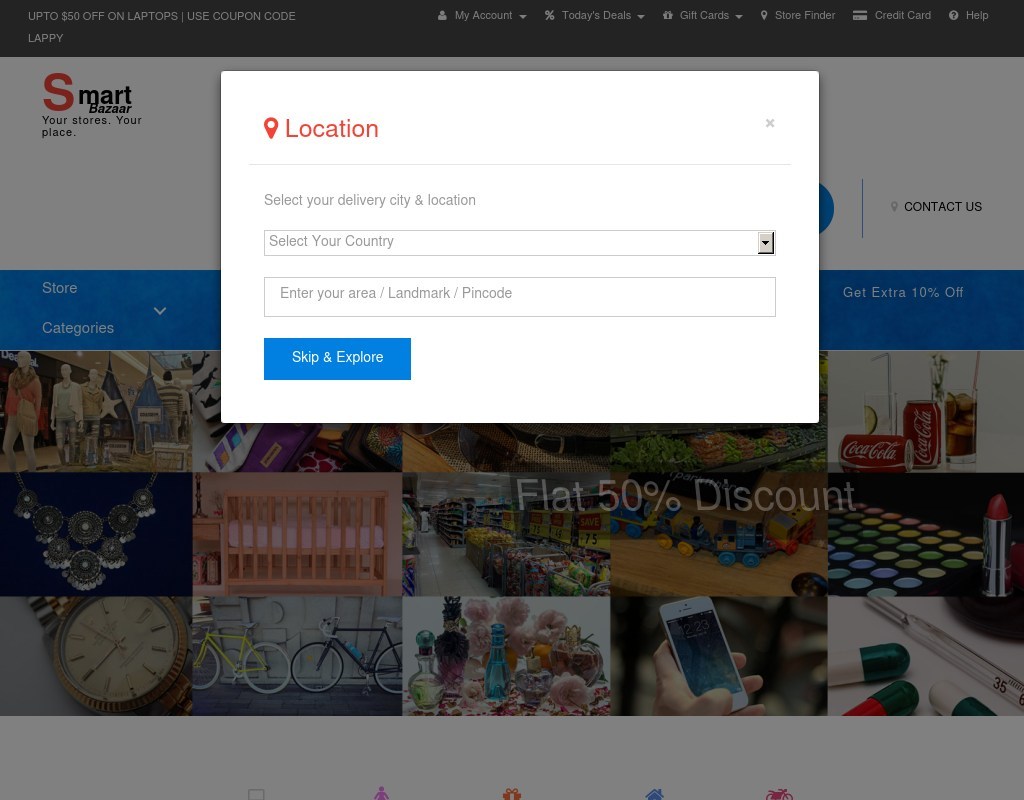This screenshot has height=800, width=1024.
Task: Click the Store Finder pin icon
Action: (764, 16)
